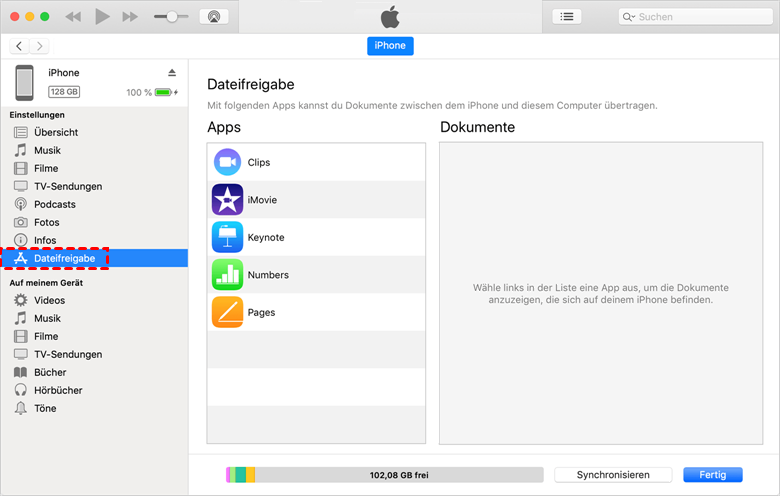
Task: Click the storage bar showing 102,08 GB frei
Action: pyautogui.click(x=385, y=475)
